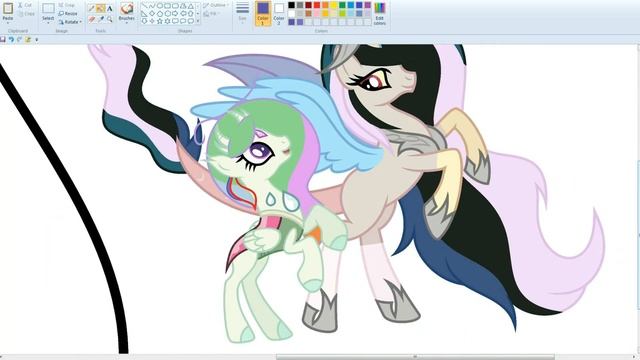Save using the quick access icon

(3, 40)
